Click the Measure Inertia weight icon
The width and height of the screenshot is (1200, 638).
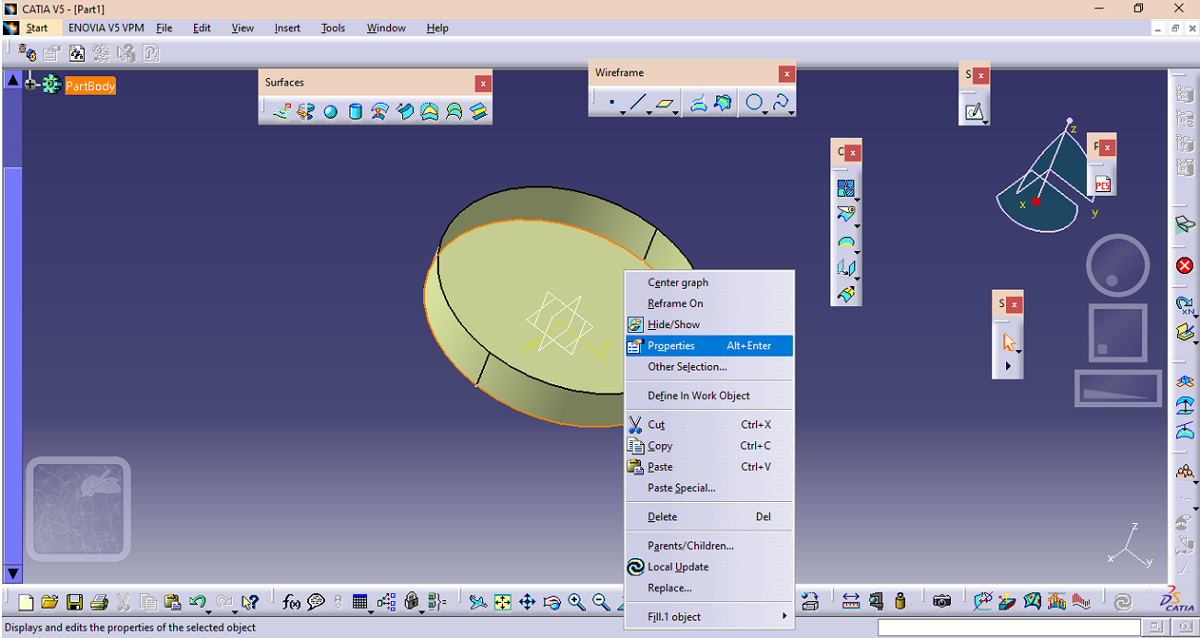tap(900, 602)
